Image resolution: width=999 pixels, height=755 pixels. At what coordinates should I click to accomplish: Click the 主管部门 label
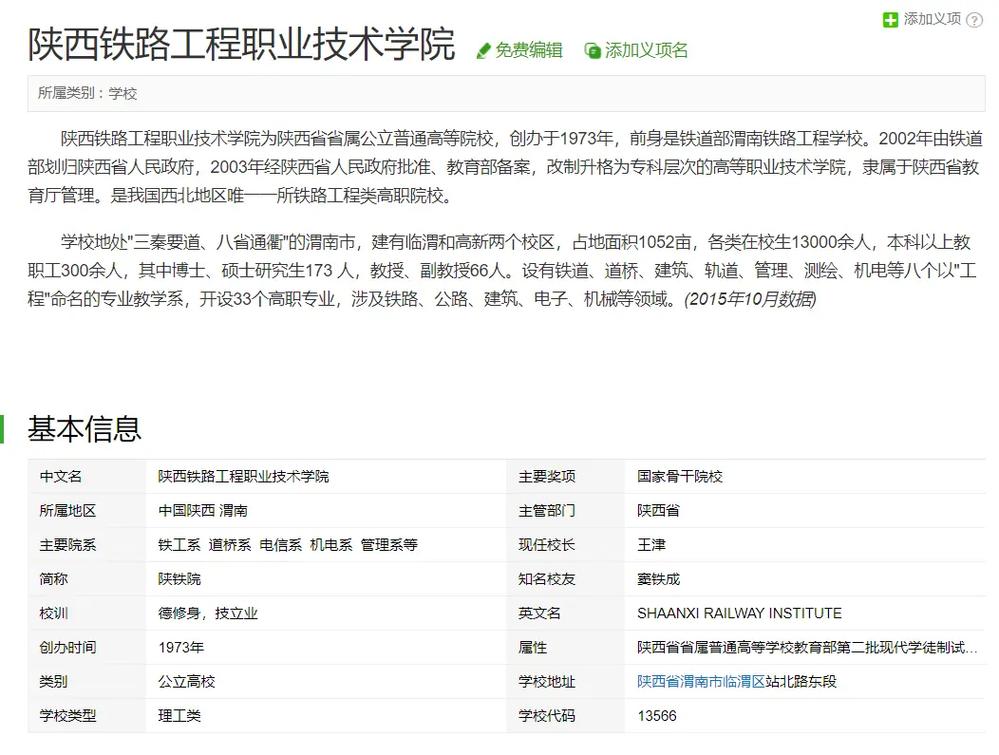[547, 511]
